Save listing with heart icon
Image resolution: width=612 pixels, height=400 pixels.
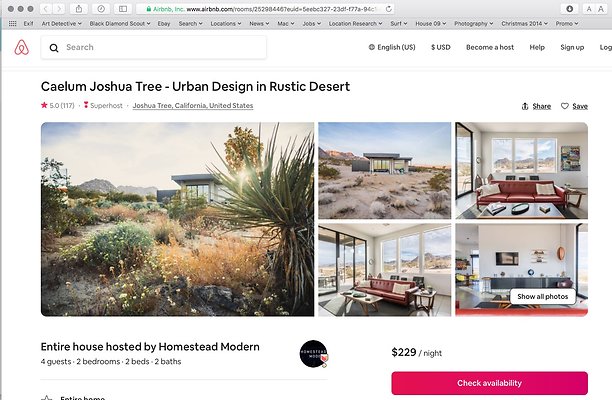(x=574, y=106)
